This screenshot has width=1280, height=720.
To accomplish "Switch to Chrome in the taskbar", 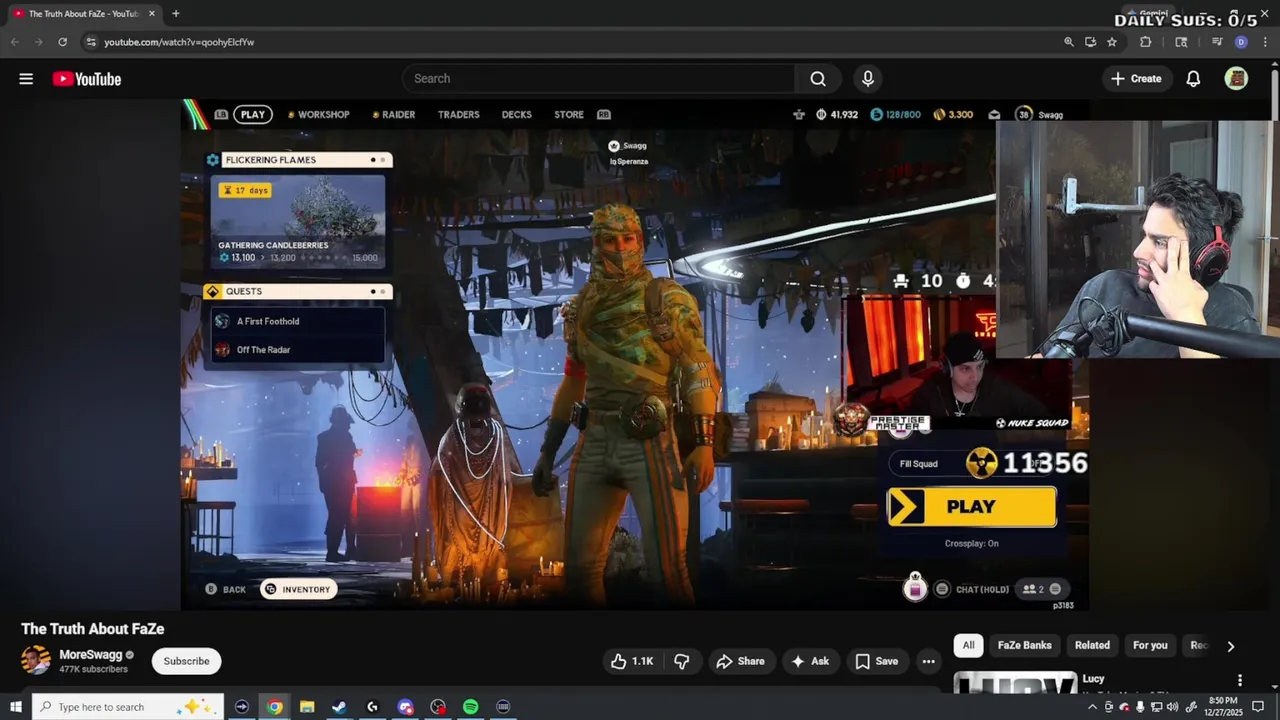I will coord(274,707).
